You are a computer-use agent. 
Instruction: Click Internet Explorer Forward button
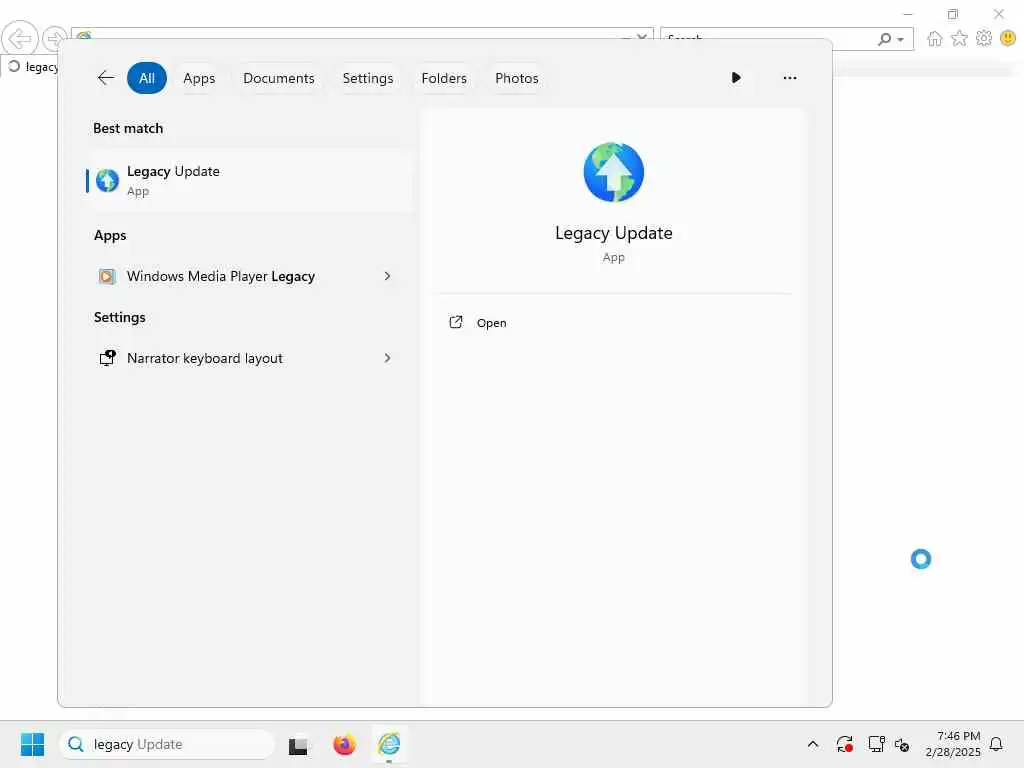coord(54,39)
